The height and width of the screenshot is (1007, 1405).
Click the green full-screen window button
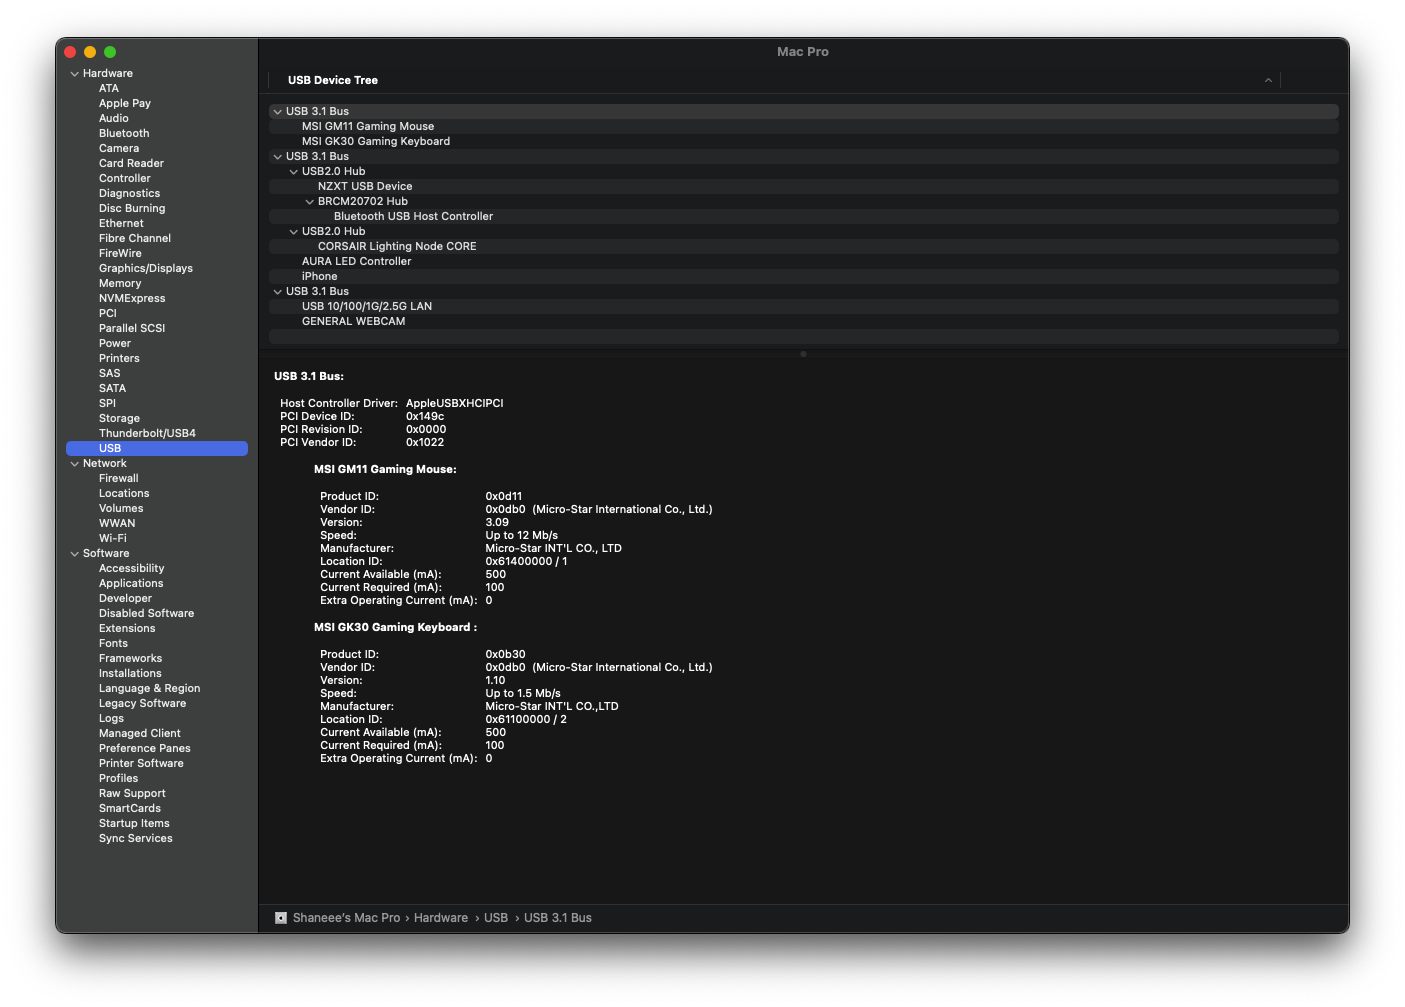tap(110, 52)
